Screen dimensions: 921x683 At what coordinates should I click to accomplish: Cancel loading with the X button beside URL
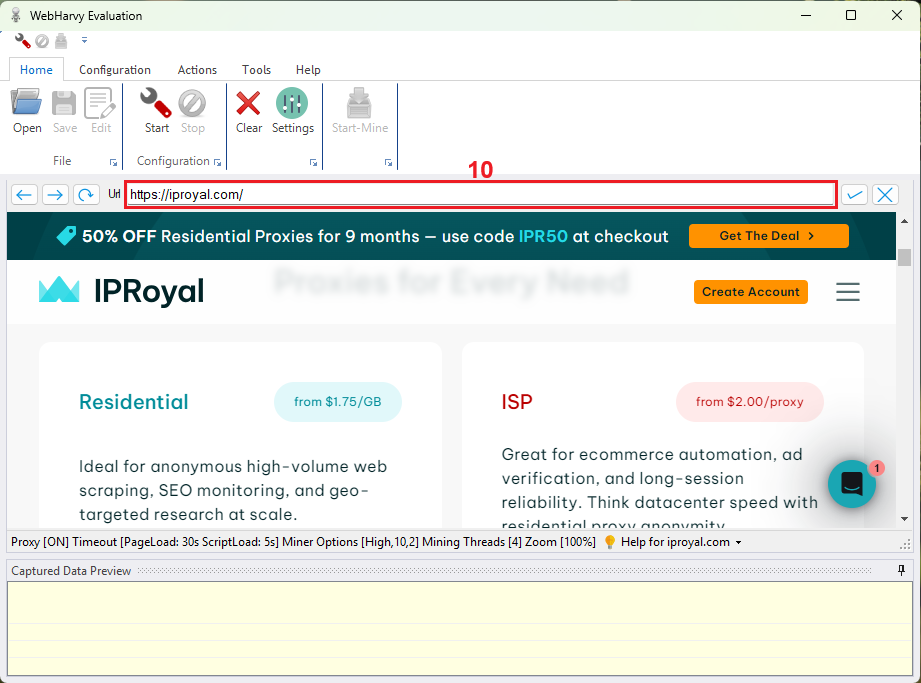(885, 195)
